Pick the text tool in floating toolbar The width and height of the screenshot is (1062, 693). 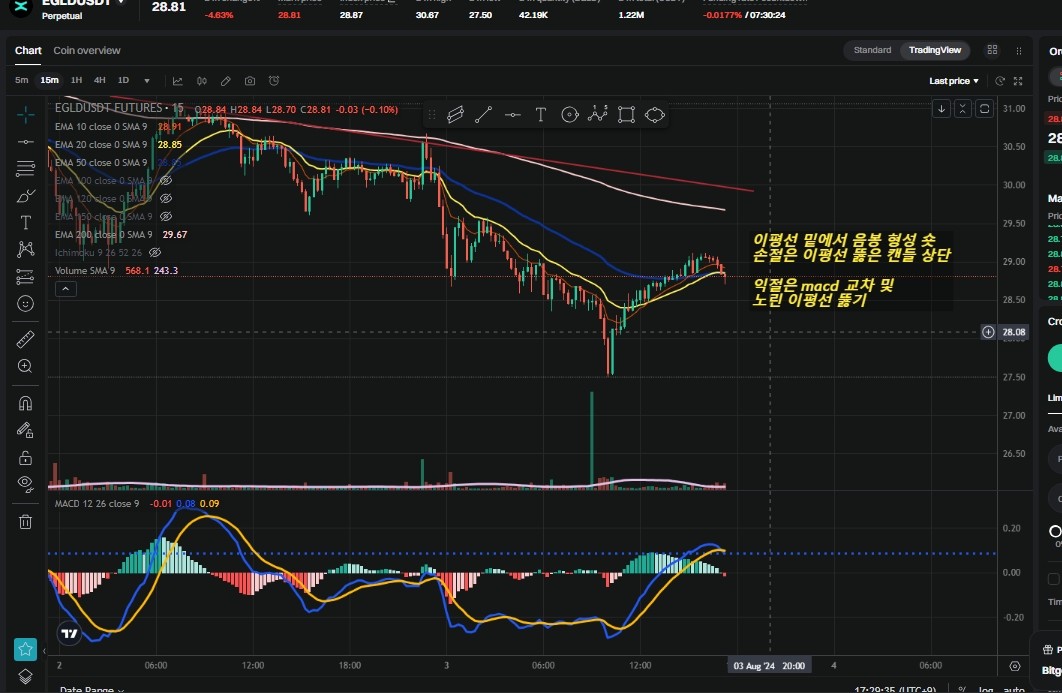tap(540, 114)
